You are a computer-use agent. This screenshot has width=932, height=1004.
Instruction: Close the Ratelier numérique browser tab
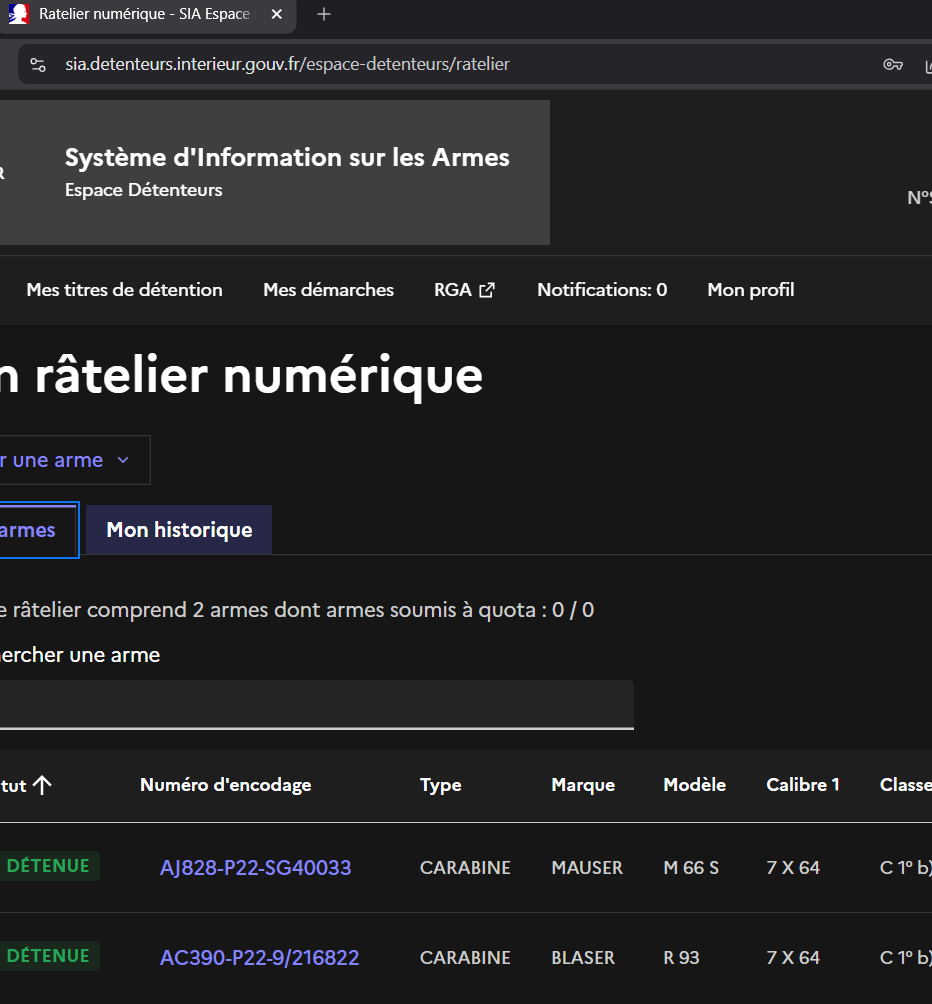pyautogui.click(x=277, y=15)
